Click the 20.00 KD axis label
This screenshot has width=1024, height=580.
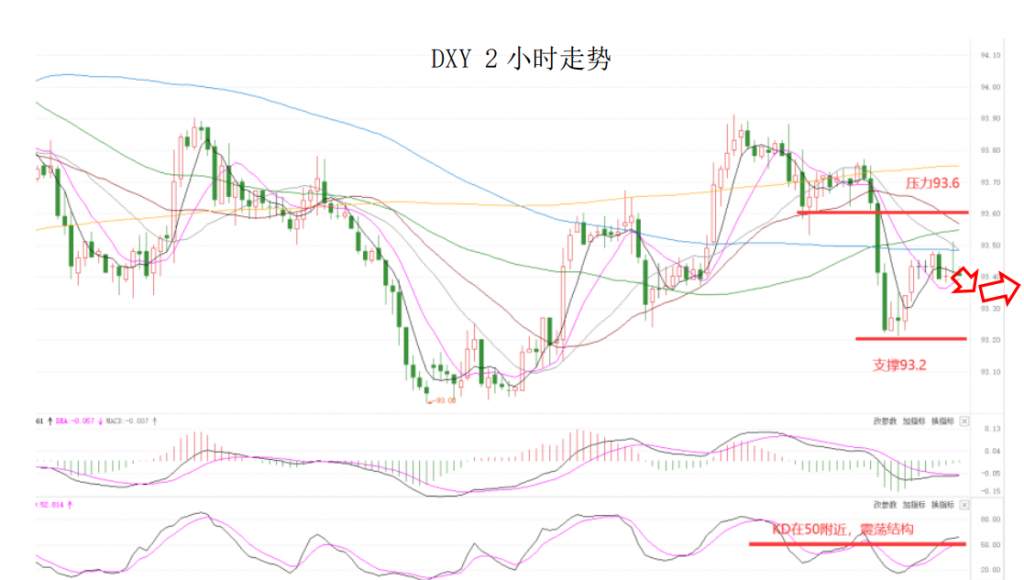point(990,570)
